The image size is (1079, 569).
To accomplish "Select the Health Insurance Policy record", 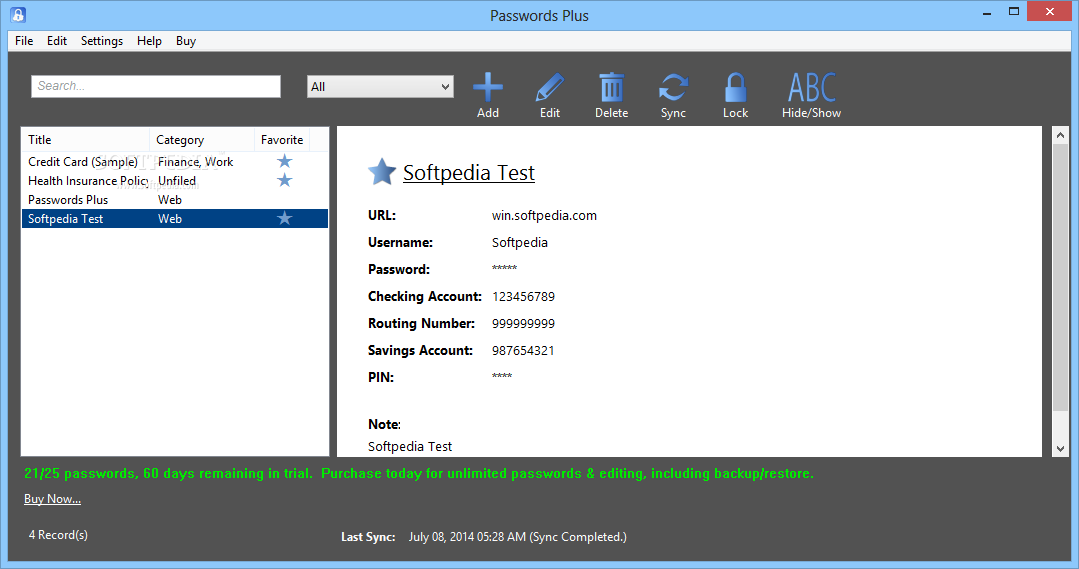I will [x=175, y=180].
